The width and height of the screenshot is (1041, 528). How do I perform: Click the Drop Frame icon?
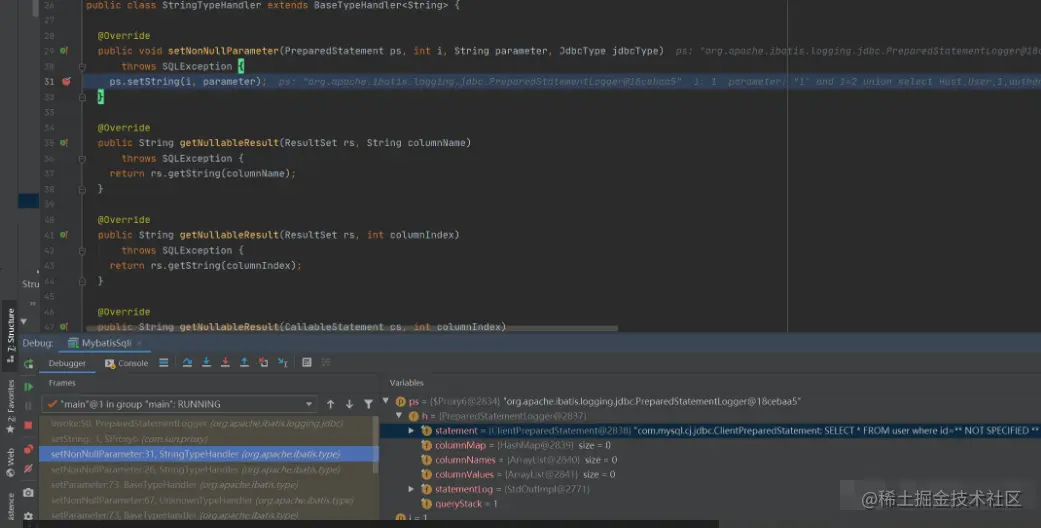(264, 363)
